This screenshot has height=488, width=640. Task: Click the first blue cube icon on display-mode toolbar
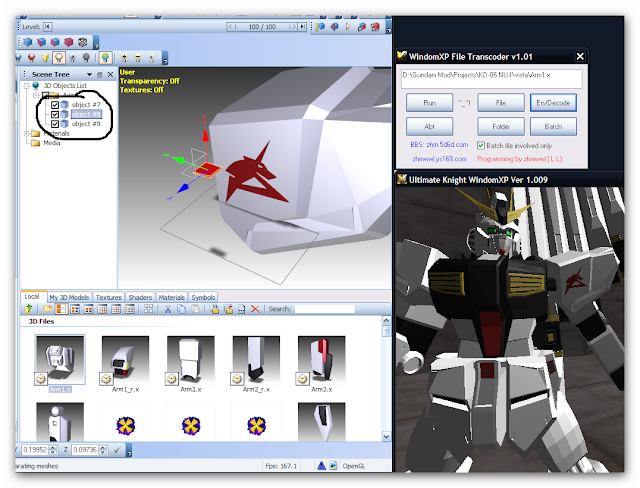pos(28,42)
